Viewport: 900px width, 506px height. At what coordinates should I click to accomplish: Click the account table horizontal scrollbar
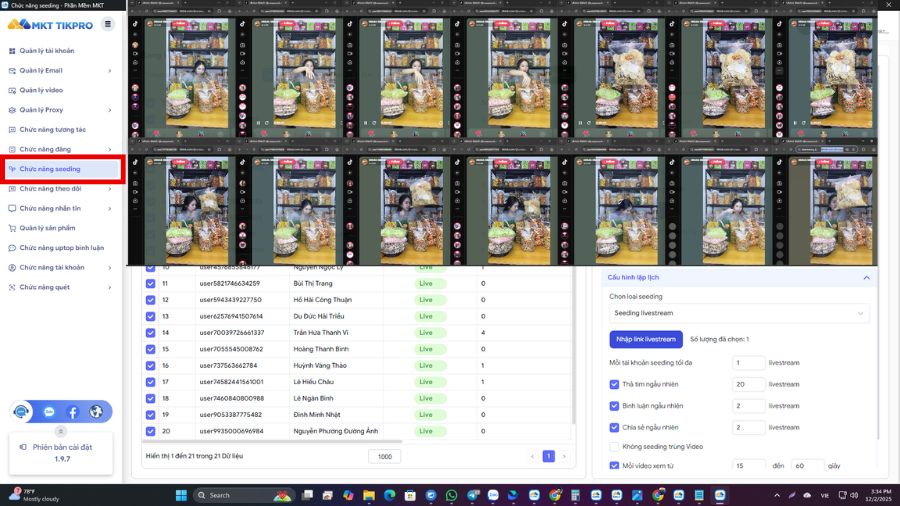click(x=272, y=442)
